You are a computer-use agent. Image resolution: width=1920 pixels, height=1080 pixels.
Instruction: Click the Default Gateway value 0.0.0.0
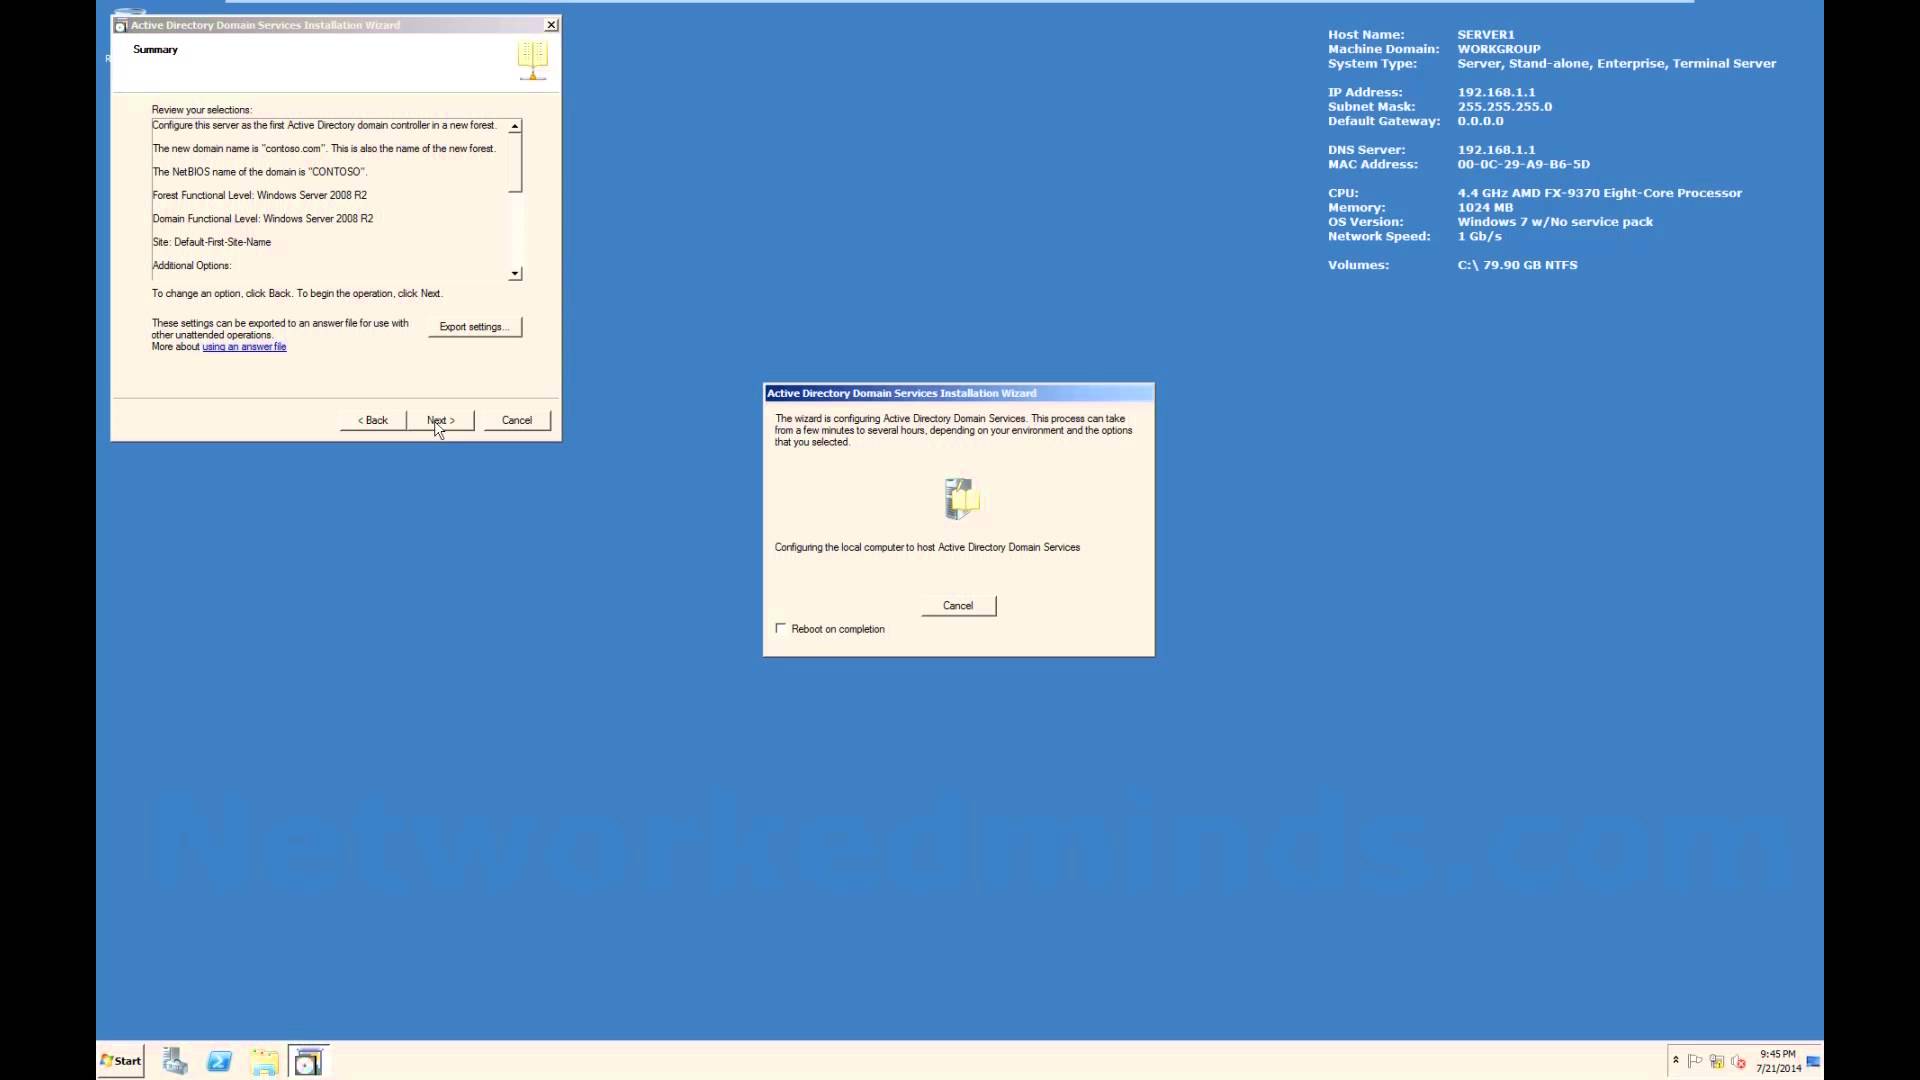[x=1480, y=121]
